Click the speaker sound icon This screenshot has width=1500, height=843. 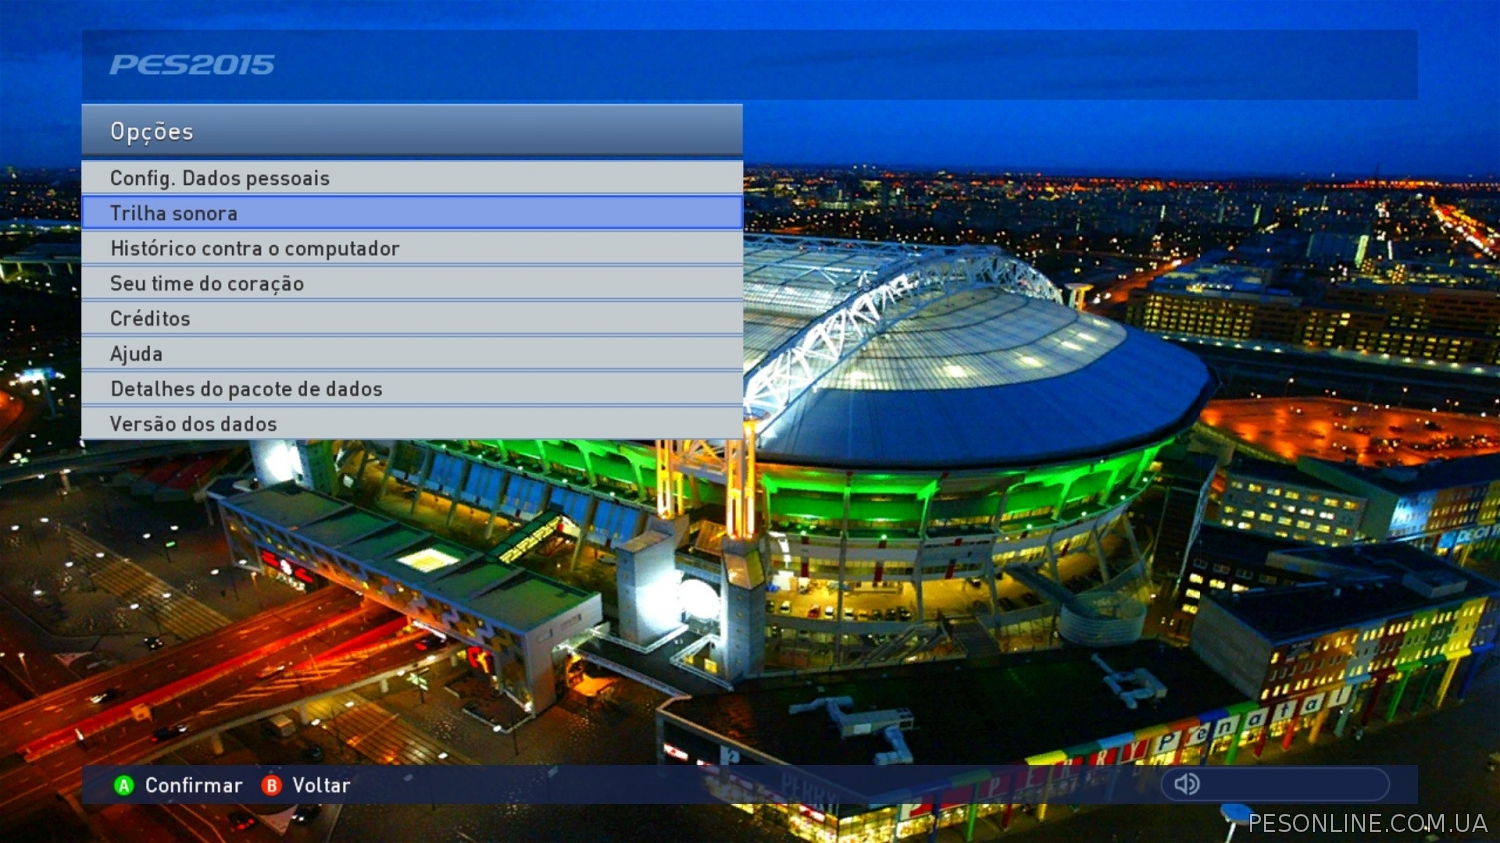click(1187, 784)
